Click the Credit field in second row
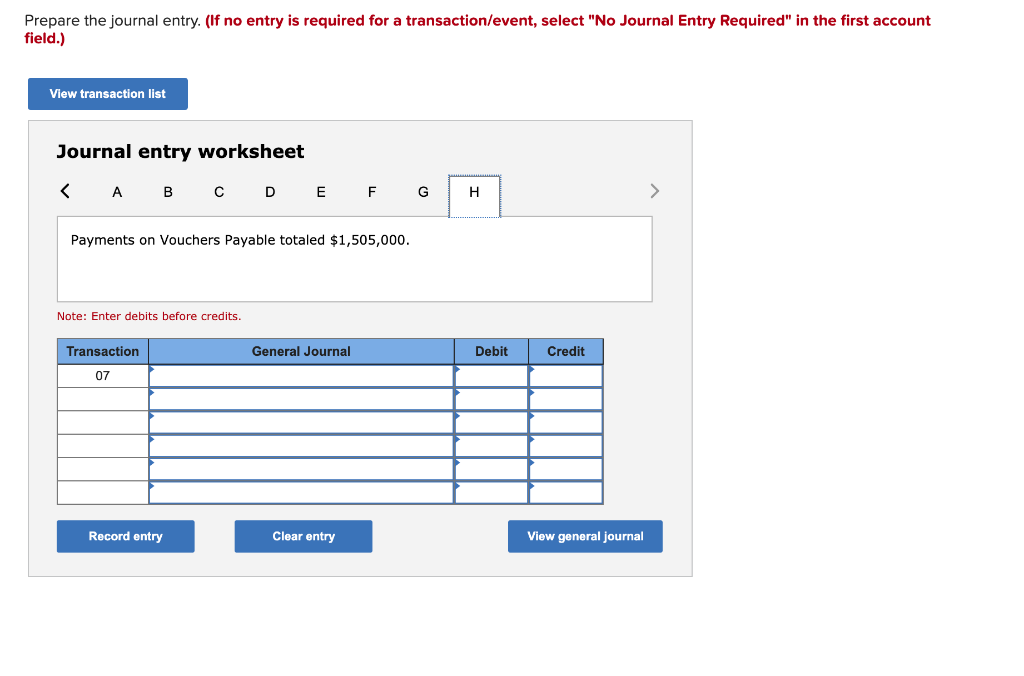 point(566,399)
